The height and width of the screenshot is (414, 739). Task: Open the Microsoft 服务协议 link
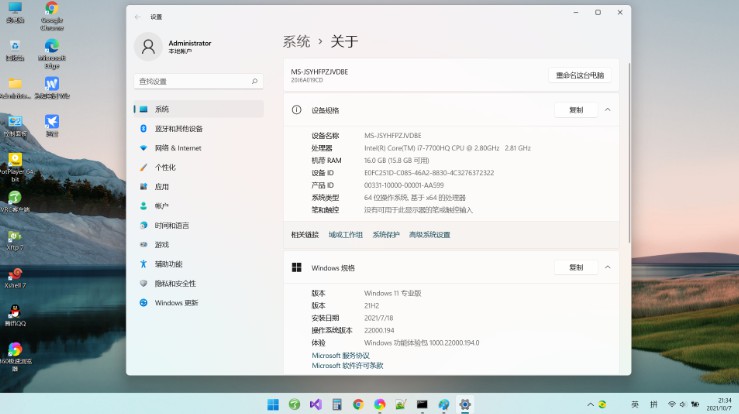click(340, 355)
